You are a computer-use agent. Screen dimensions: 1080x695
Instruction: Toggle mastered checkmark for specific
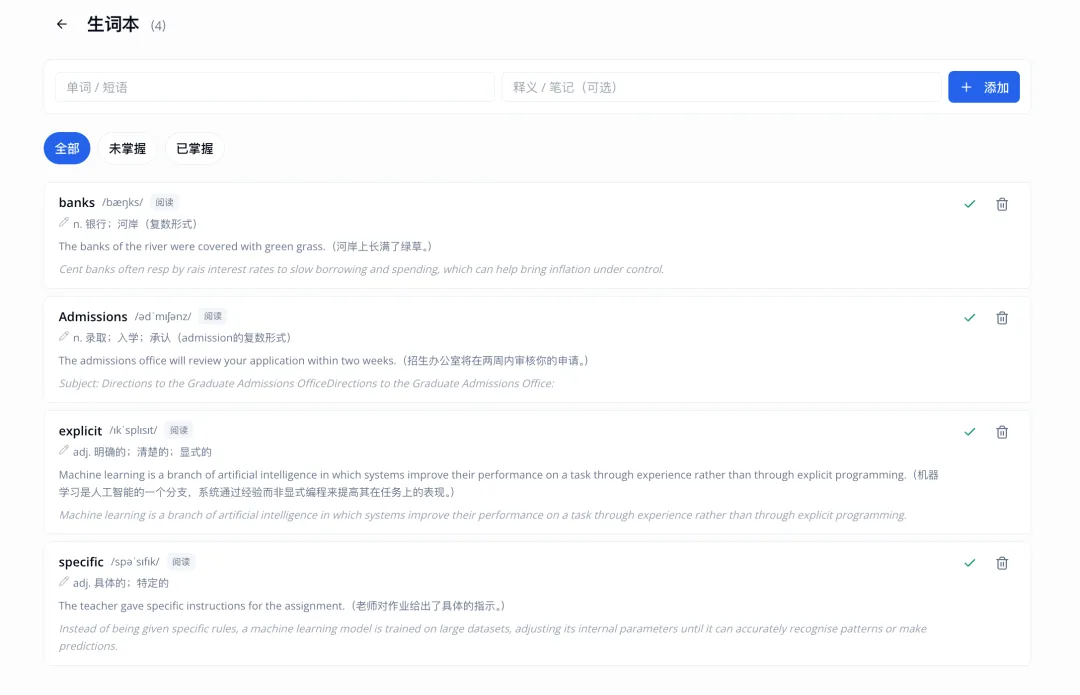coord(970,563)
